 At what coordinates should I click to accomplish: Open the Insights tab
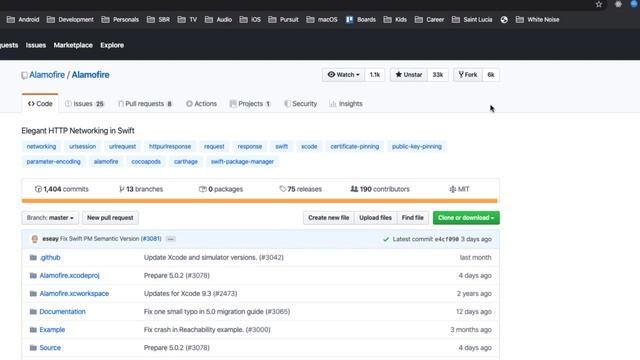coord(346,104)
